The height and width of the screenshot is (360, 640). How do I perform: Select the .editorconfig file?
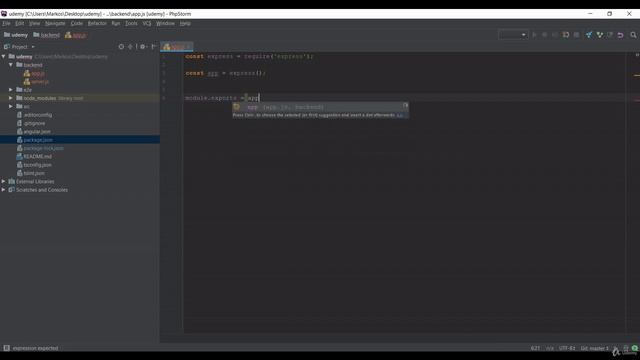[34, 115]
